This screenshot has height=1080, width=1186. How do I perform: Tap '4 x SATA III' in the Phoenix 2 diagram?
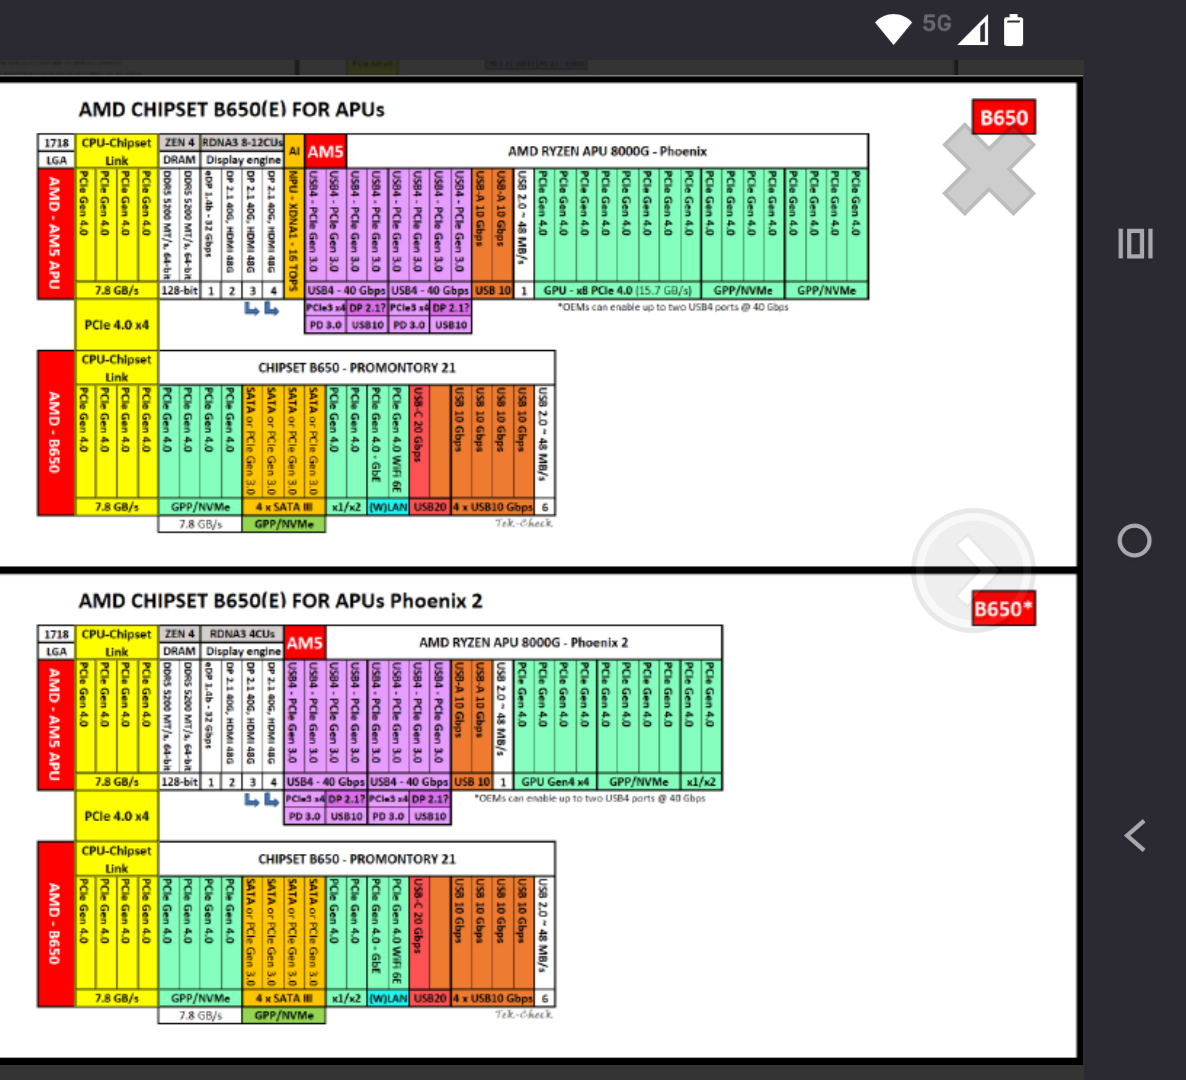point(284,998)
